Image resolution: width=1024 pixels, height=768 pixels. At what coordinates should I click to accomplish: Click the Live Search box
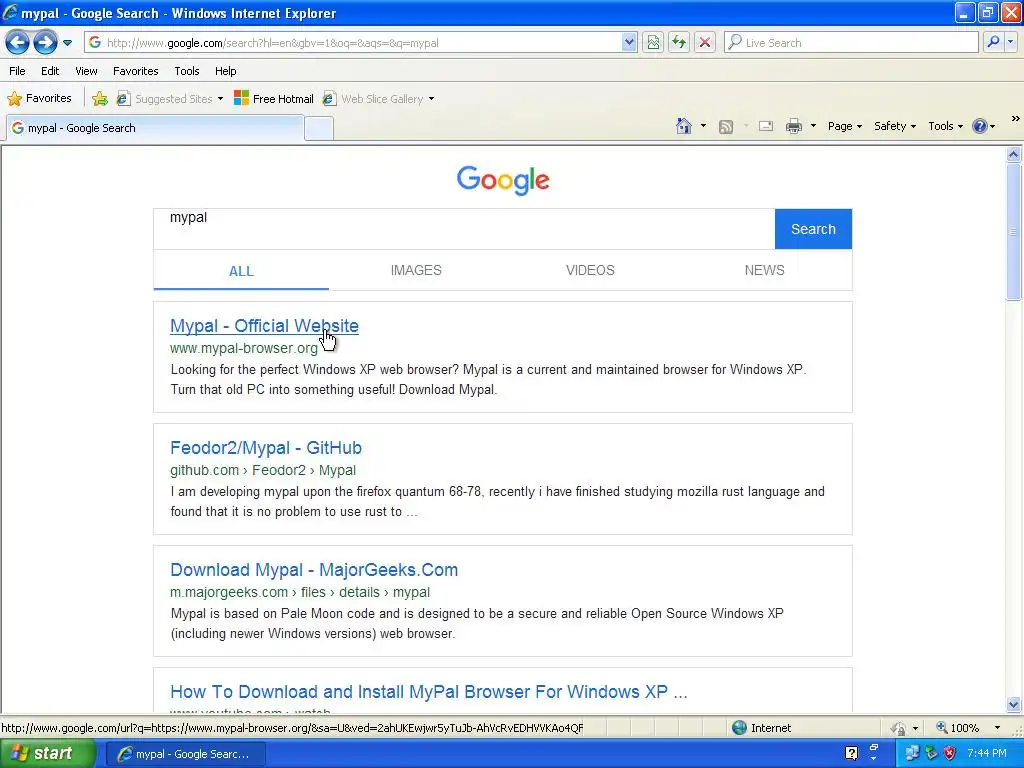pyautogui.click(x=852, y=43)
